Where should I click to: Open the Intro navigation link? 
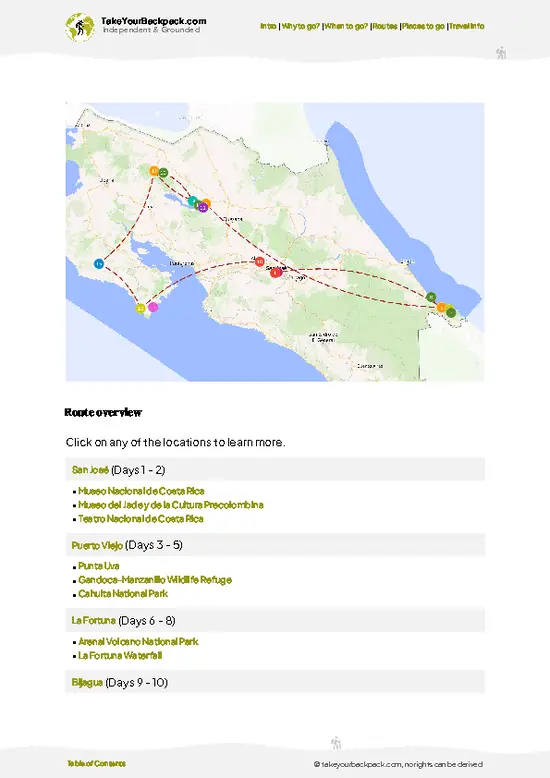tap(268, 26)
